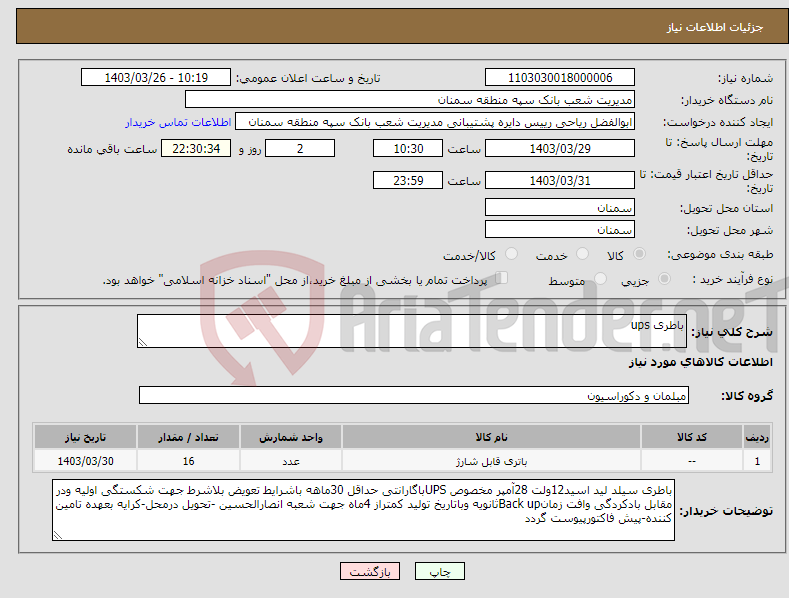The image size is (789, 598).
Task: Click the response deadline time 10:30
Action: click(408, 148)
